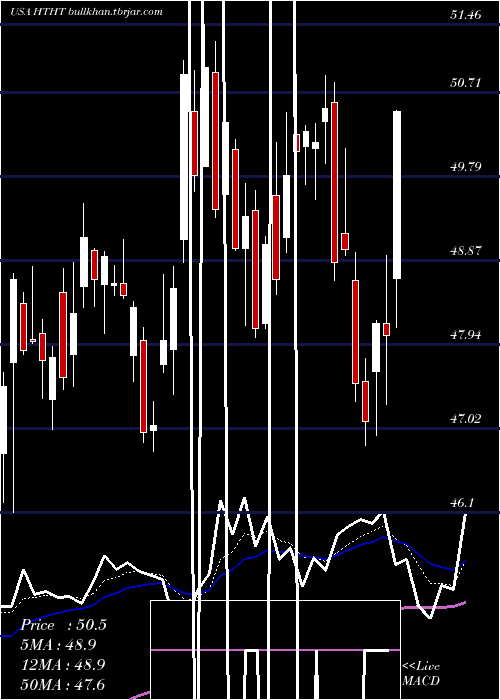Click the '5MA : 48.9' readout
This screenshot has height=700, width=500.
59,645
